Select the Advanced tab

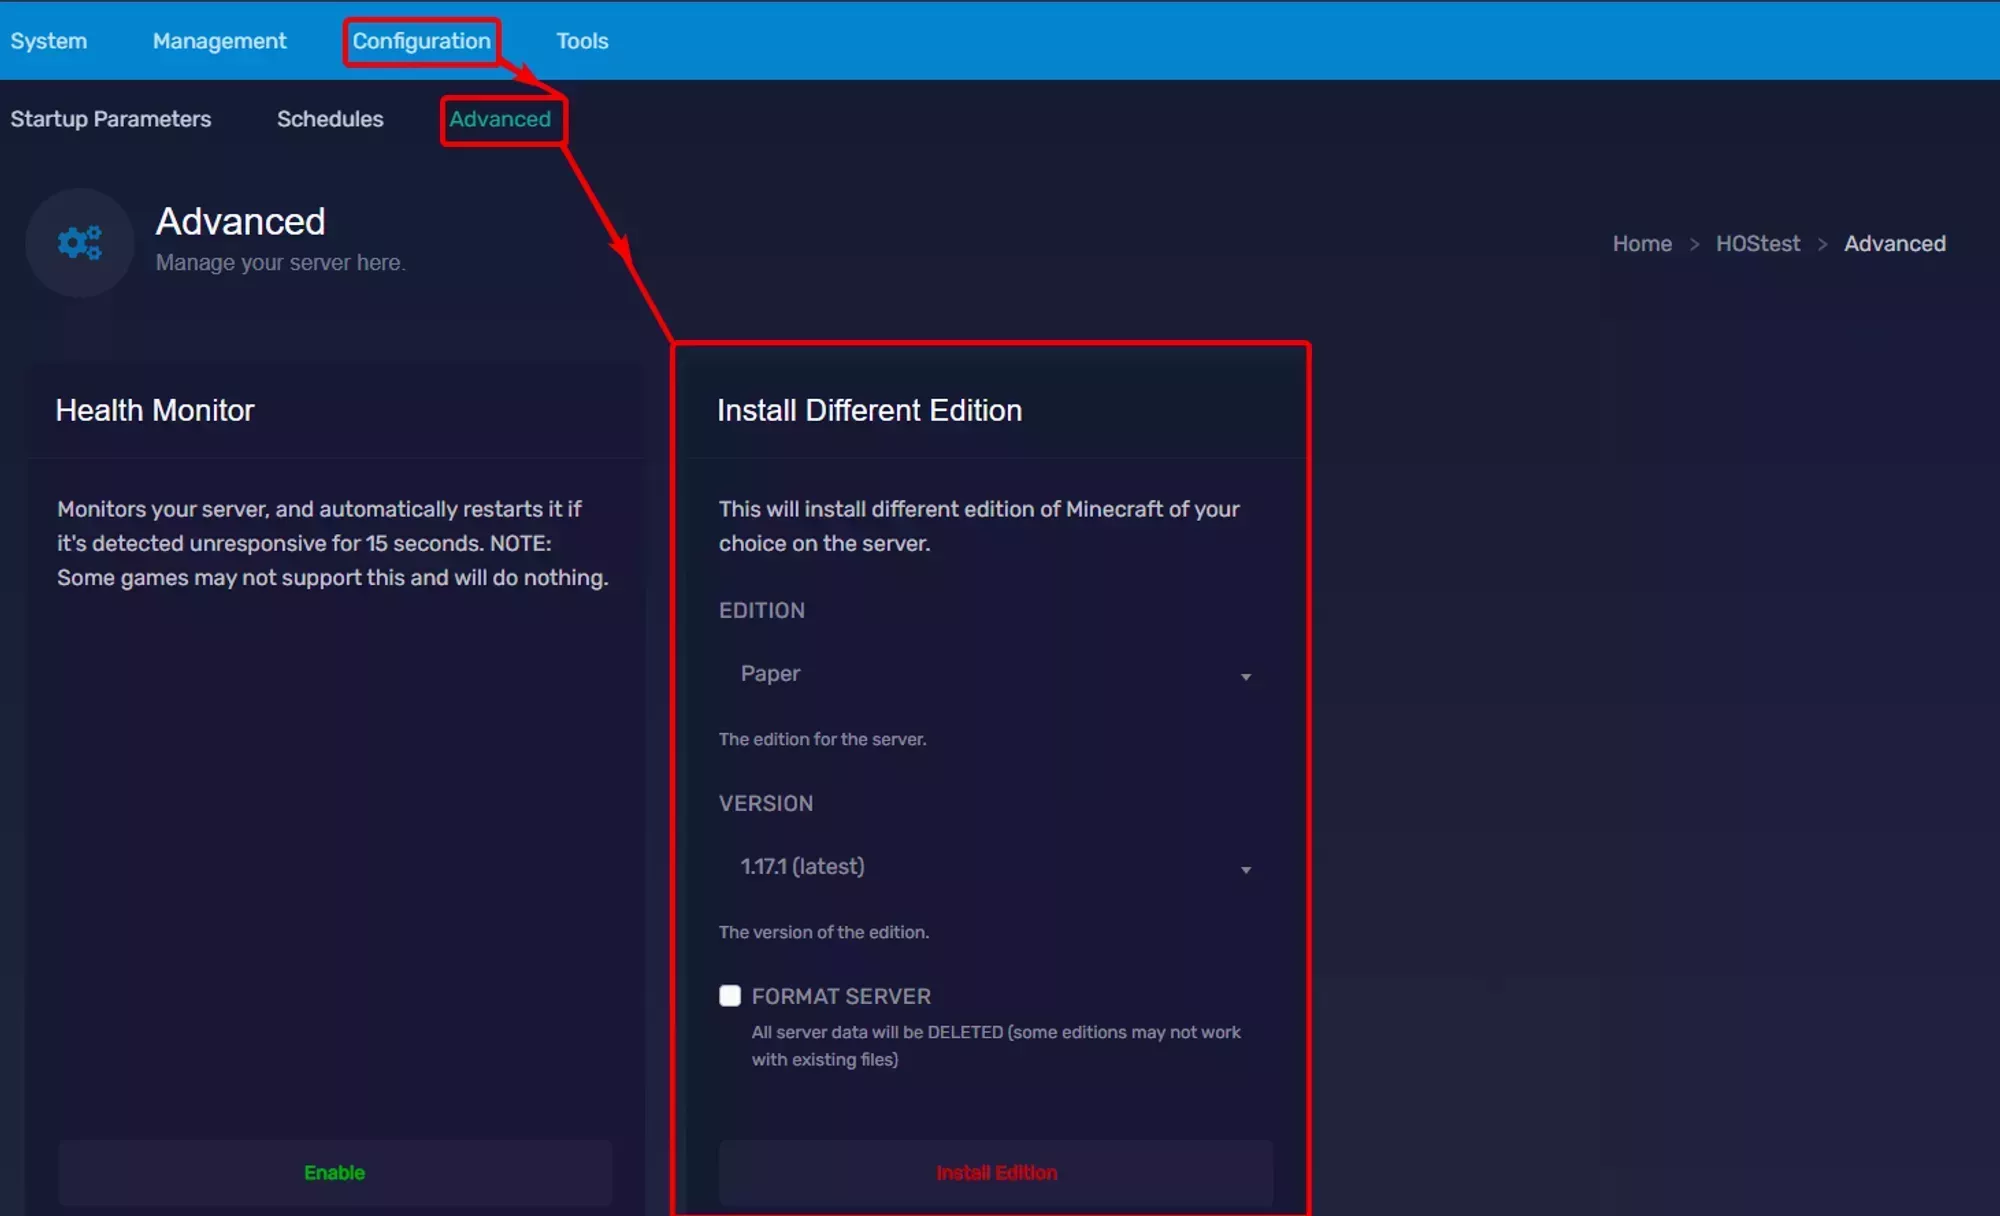tap(501, 119)
